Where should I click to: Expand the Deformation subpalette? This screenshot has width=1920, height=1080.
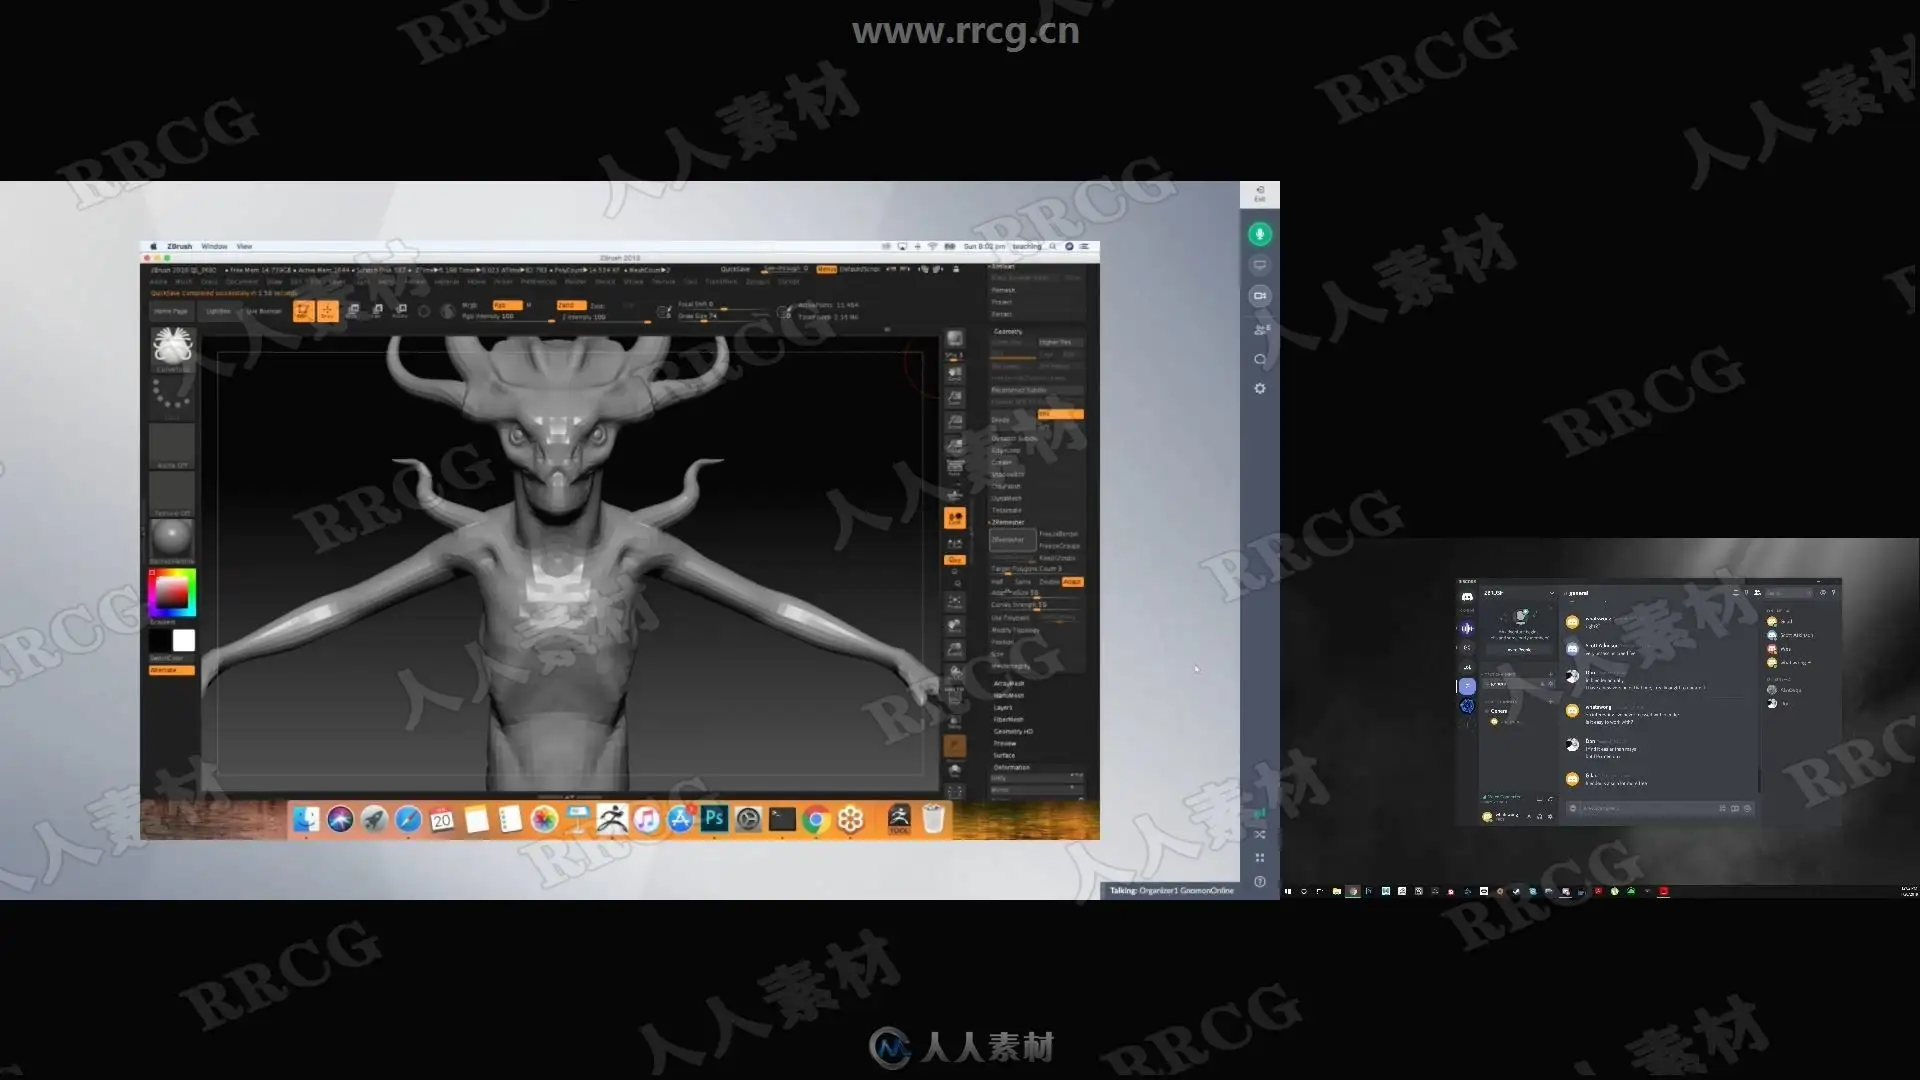pyautogui.click(x=1011, y=768)
